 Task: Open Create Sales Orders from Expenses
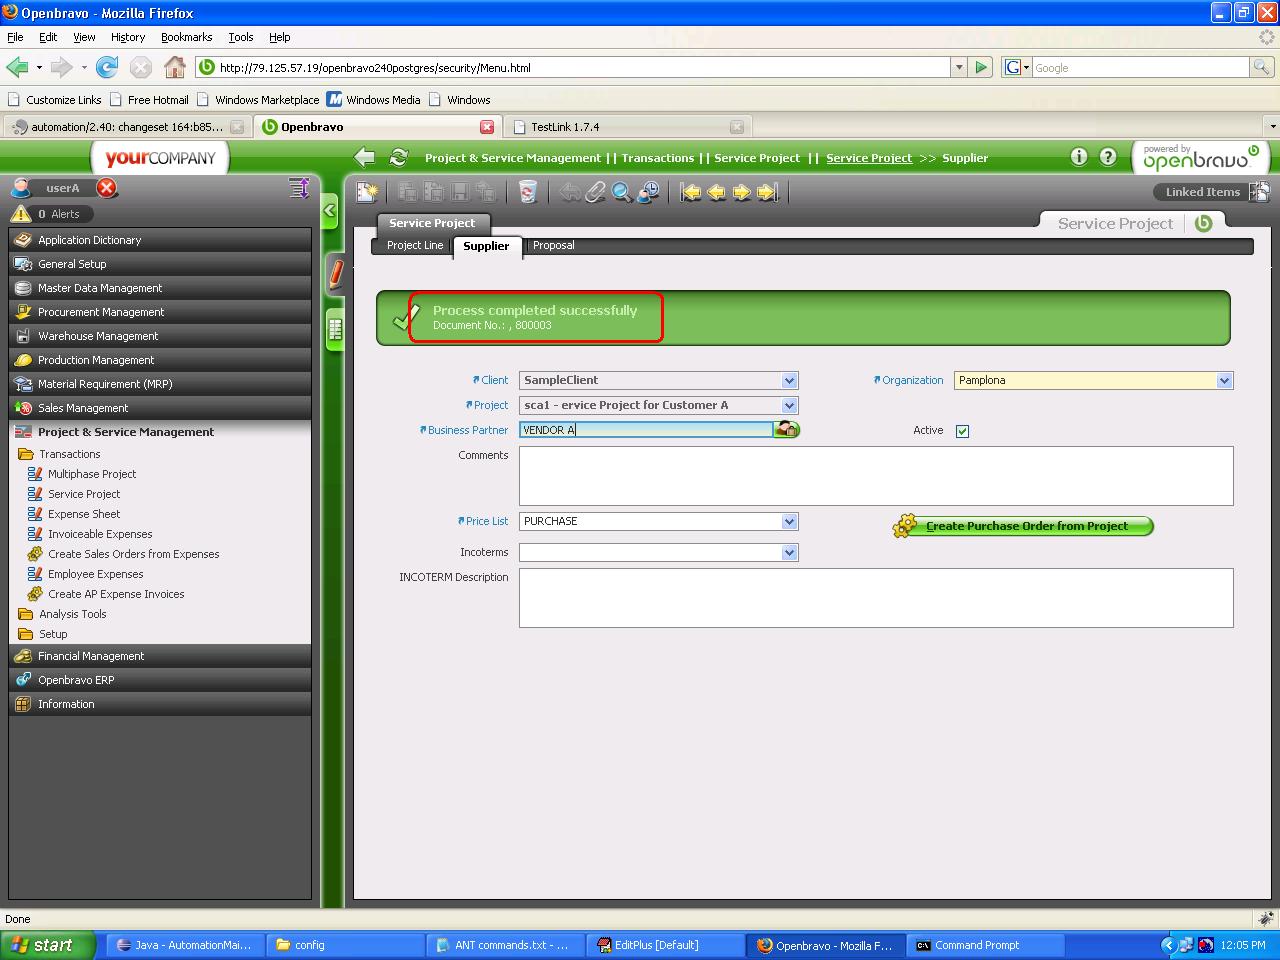134,554
